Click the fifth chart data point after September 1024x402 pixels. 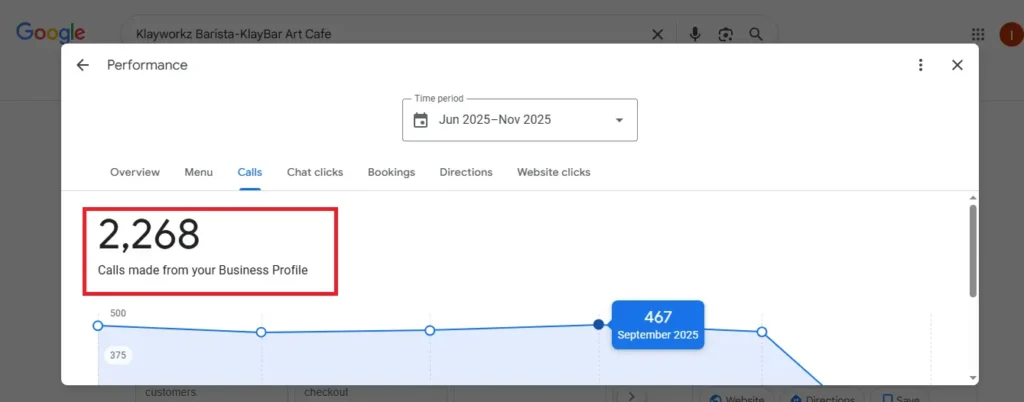(761, 332)
